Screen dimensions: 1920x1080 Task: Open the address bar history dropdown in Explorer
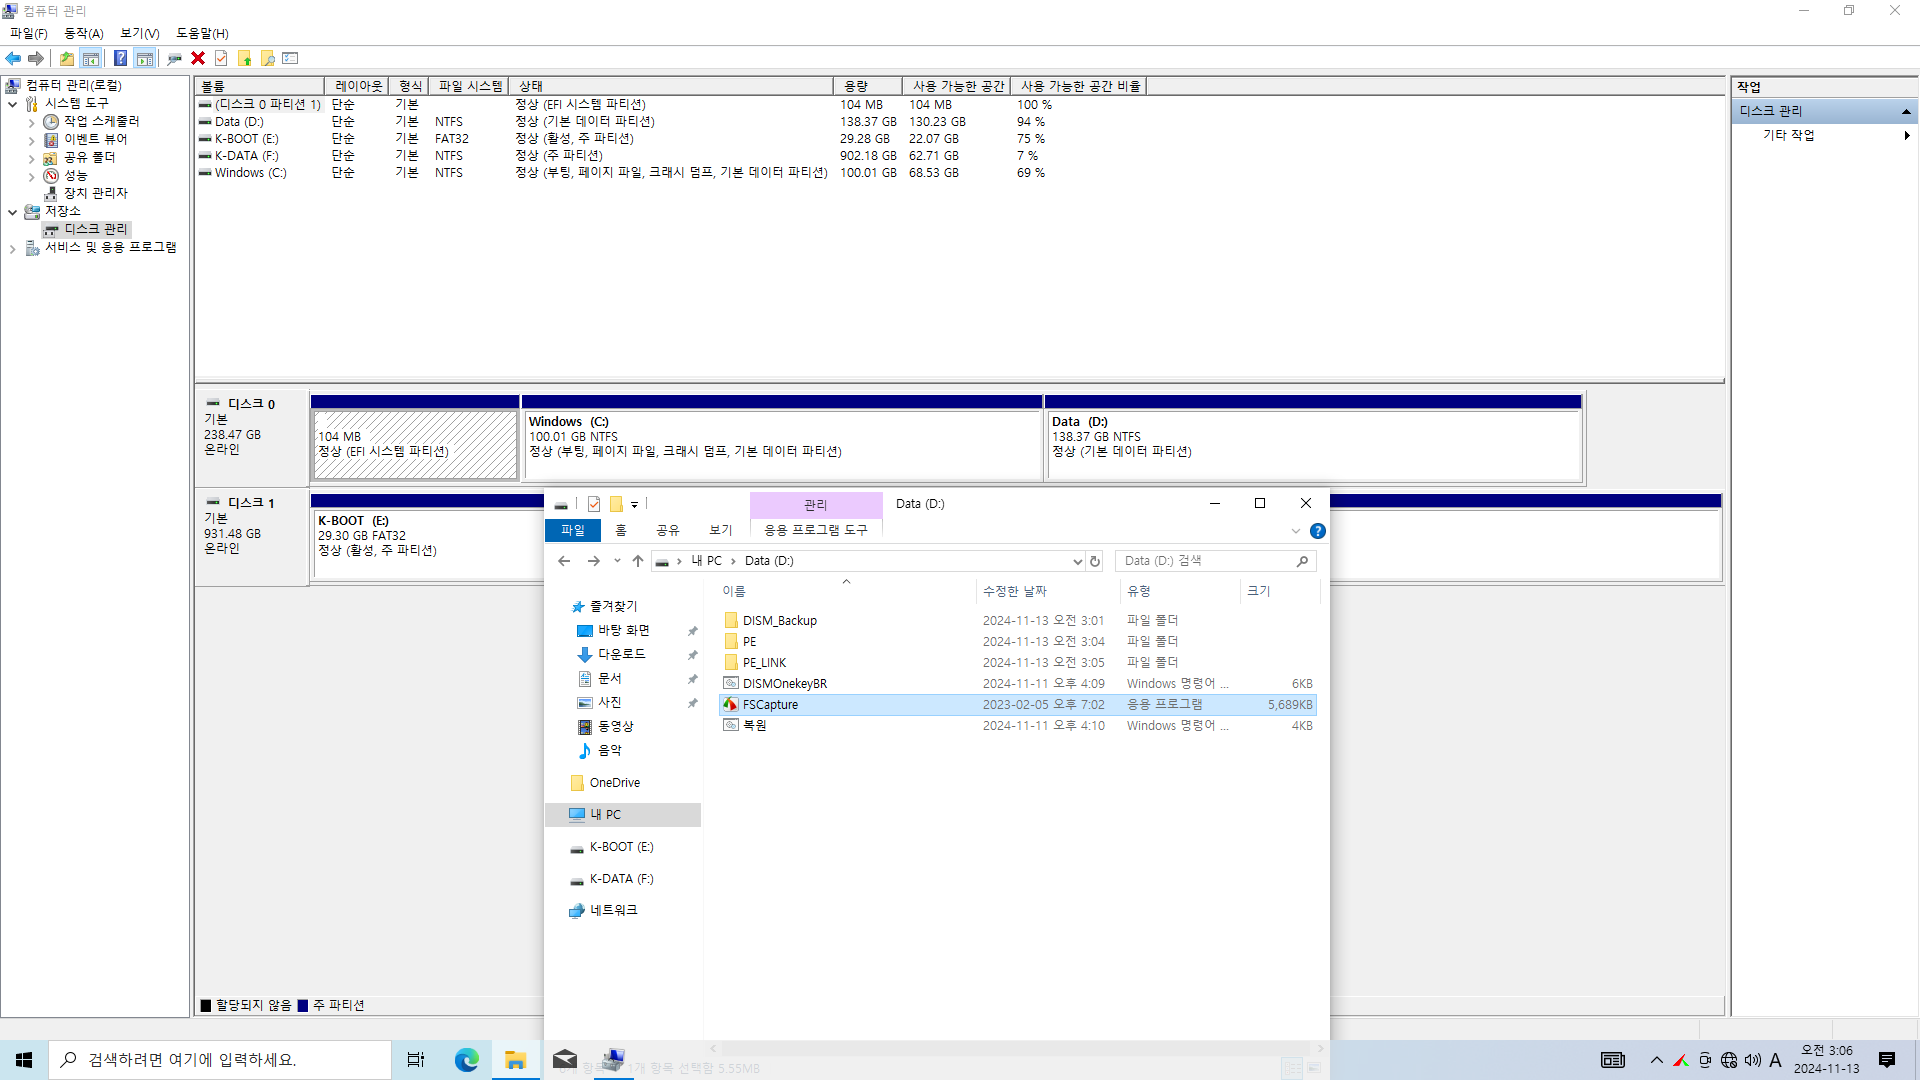click(x=1077, y=561)
